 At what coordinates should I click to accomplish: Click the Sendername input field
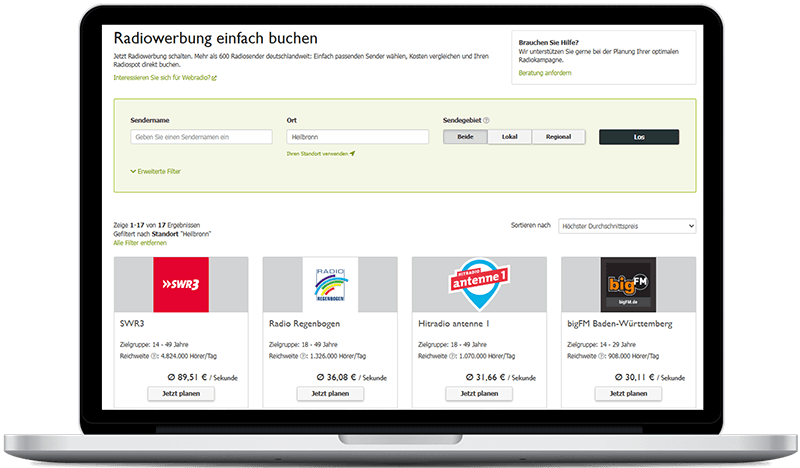tap(202, 137)
